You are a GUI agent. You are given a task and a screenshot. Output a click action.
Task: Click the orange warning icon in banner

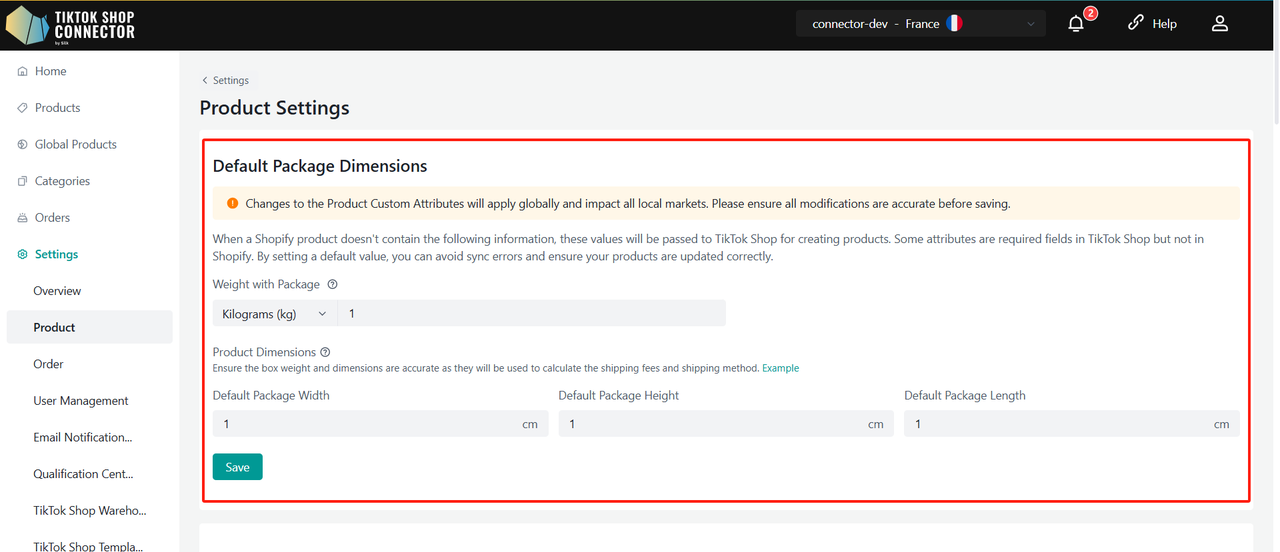click(x=232, y=203)
